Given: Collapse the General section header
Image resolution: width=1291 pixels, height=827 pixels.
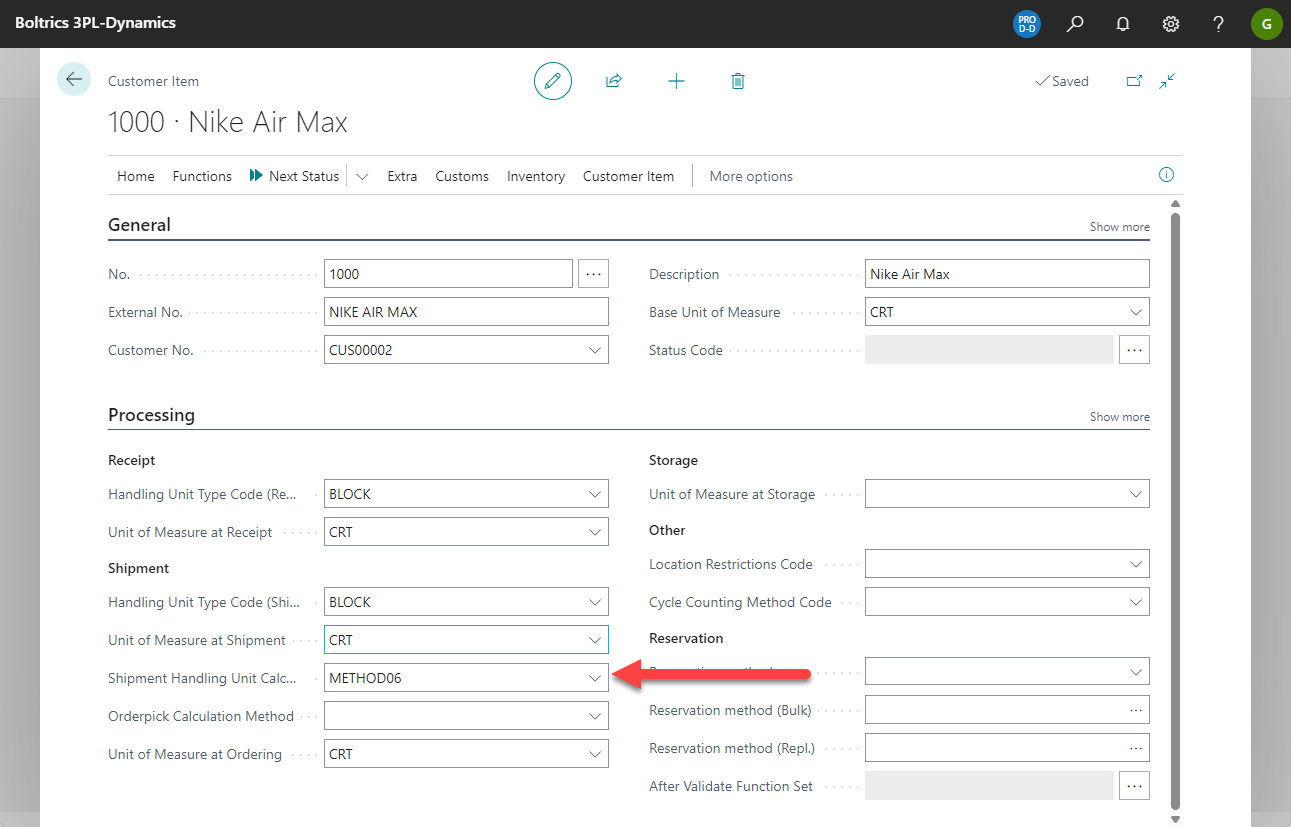Looking at the screenshot, I should (139, 225).
